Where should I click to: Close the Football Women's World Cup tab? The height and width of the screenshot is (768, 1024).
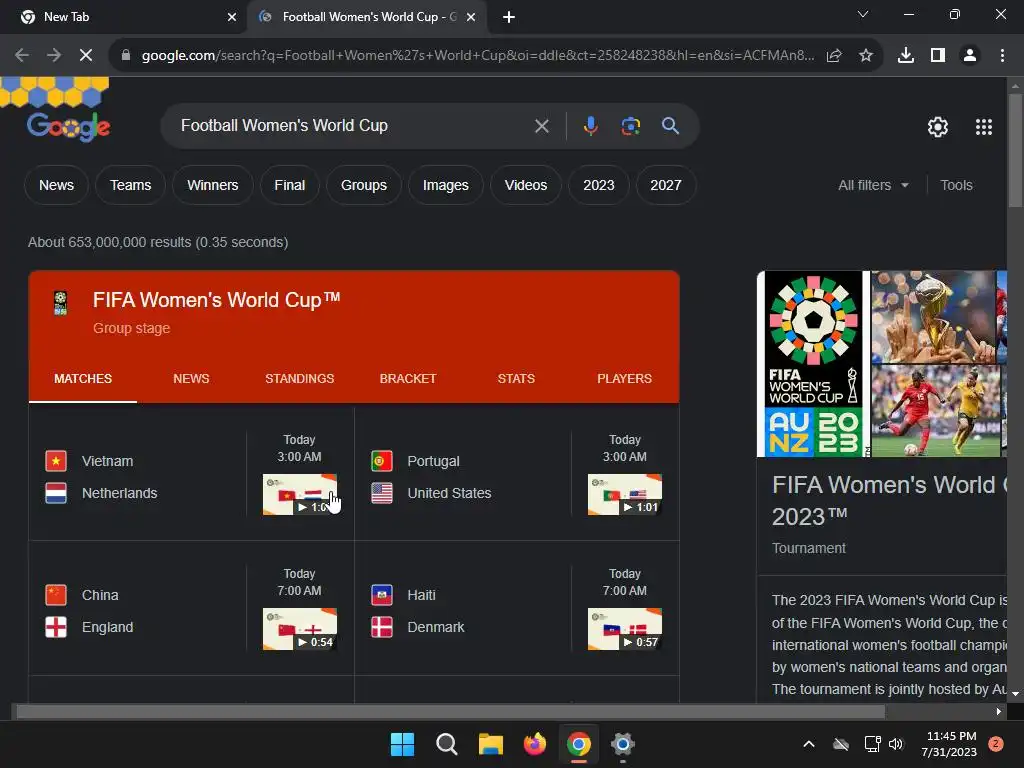pos(471,18)
